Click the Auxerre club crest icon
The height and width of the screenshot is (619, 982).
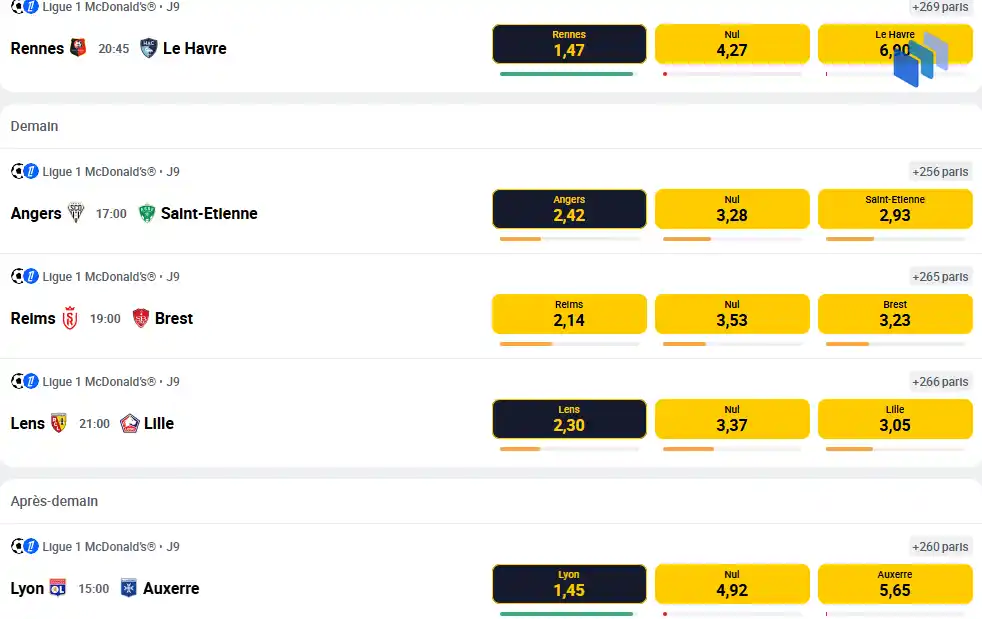point(128,588)
